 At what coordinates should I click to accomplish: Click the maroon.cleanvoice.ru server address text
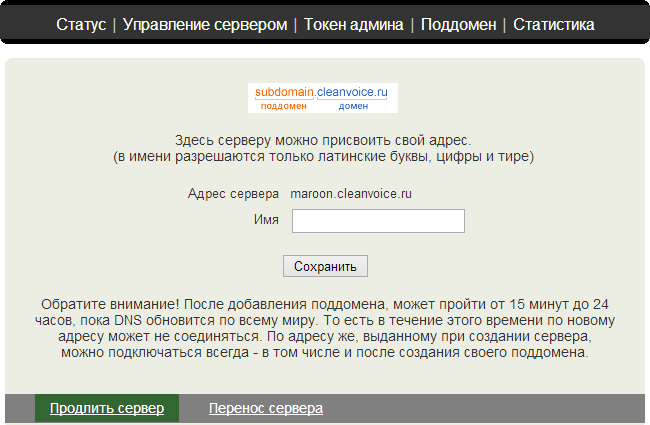click(351, 193)
